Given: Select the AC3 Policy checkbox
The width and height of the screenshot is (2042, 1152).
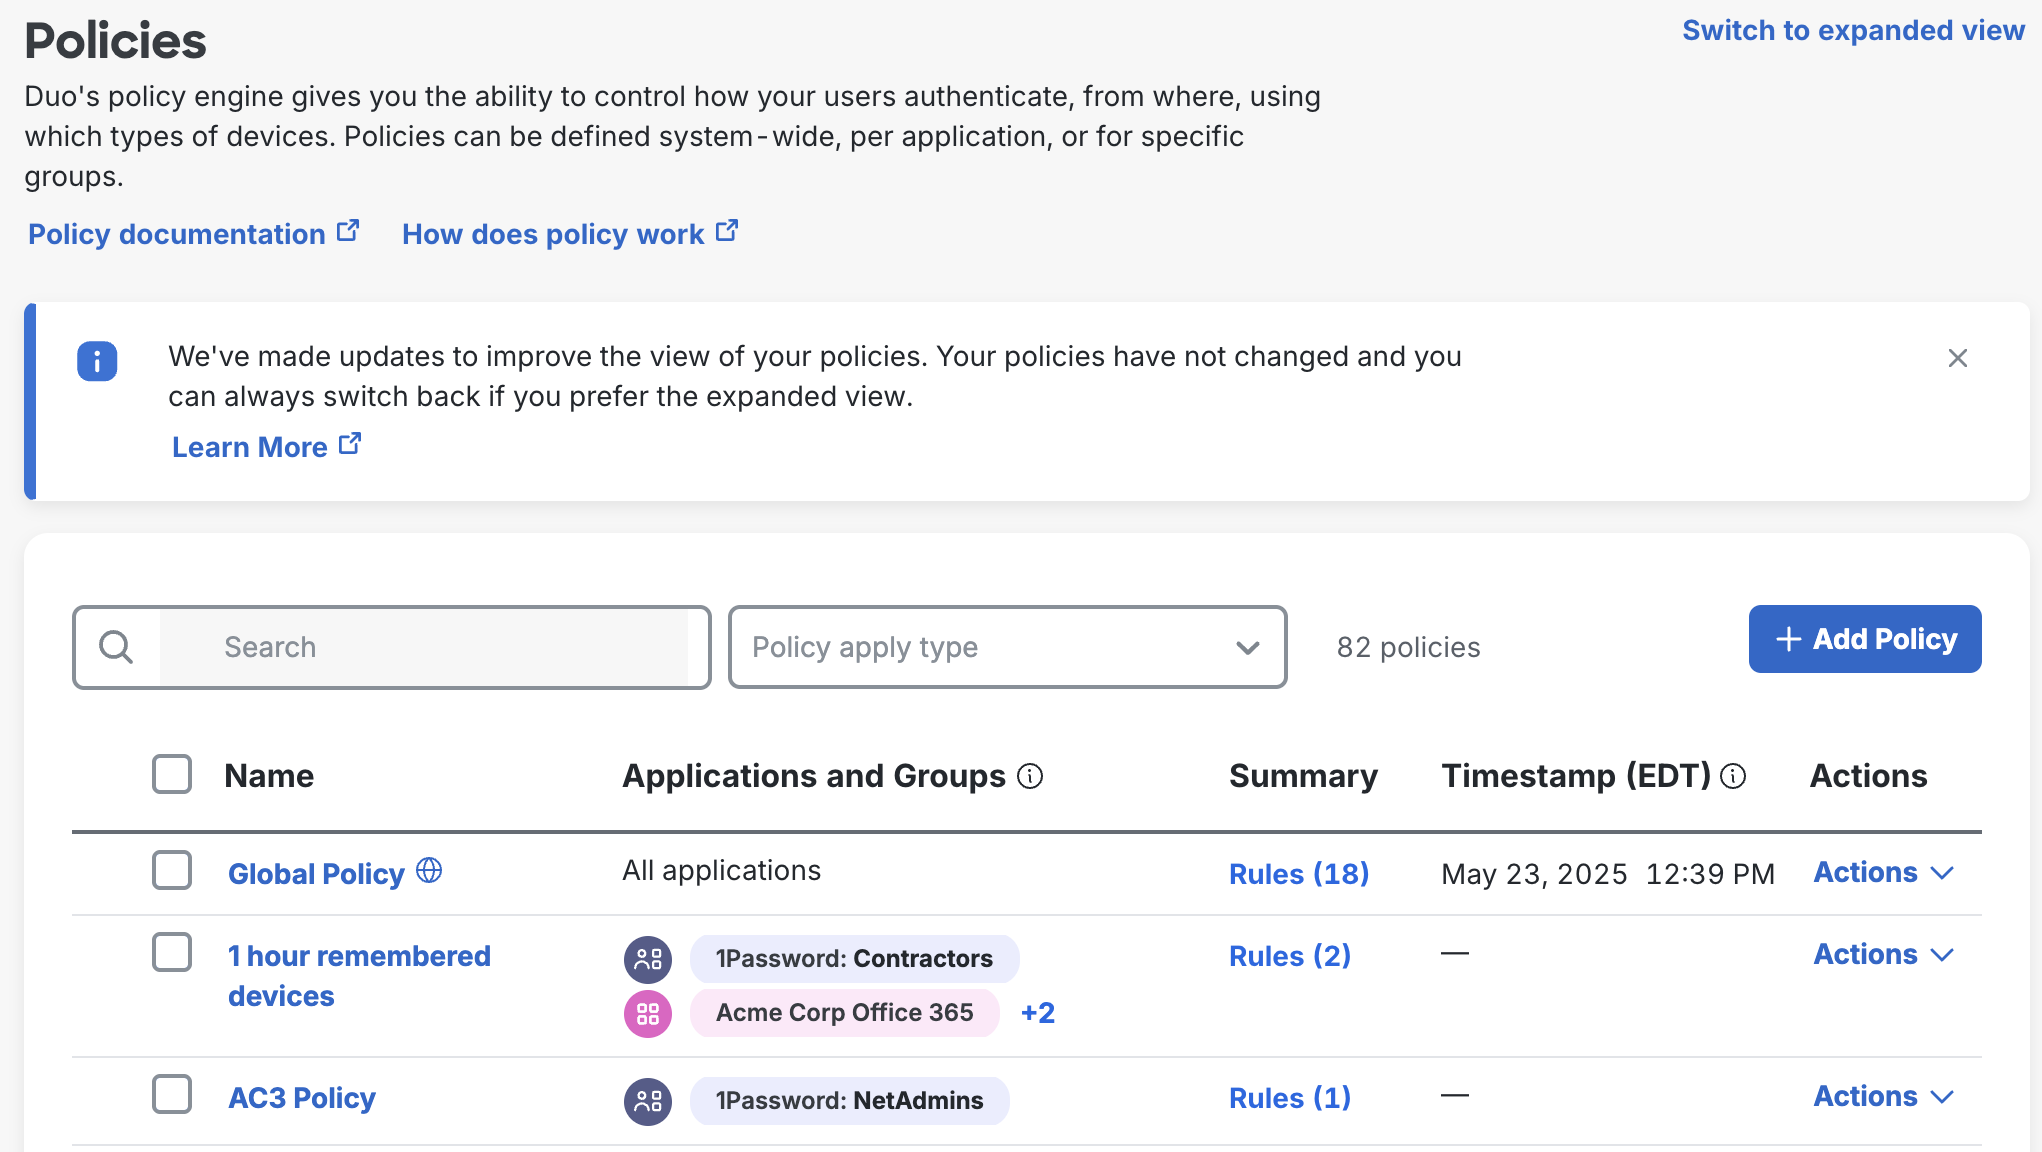Looking at the screenshot, I should [172, 1094].
